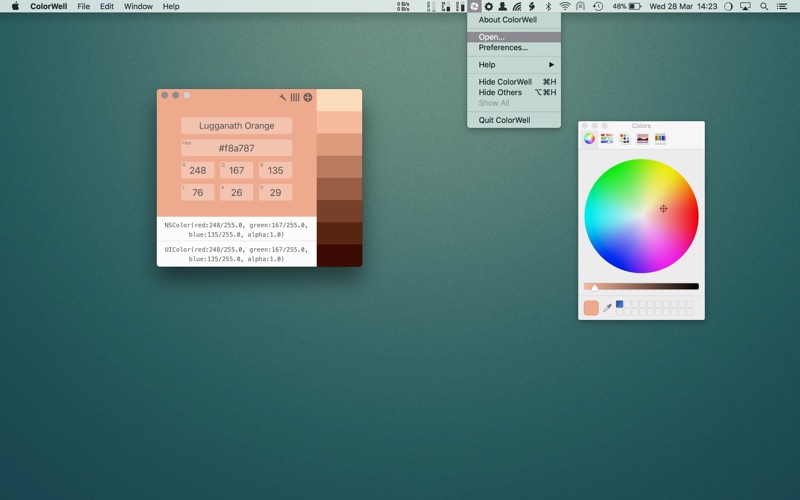Click the lock-shaped VPN menu bar icon
800x500 pixels.
(x=580, y=6)
